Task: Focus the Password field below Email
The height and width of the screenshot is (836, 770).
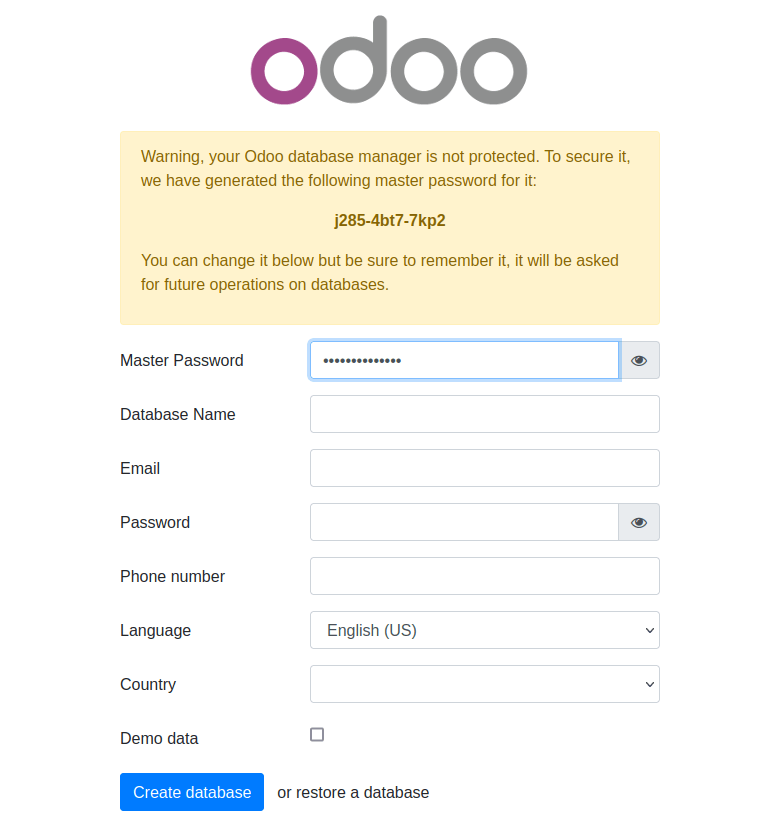Action: point(464,522)
